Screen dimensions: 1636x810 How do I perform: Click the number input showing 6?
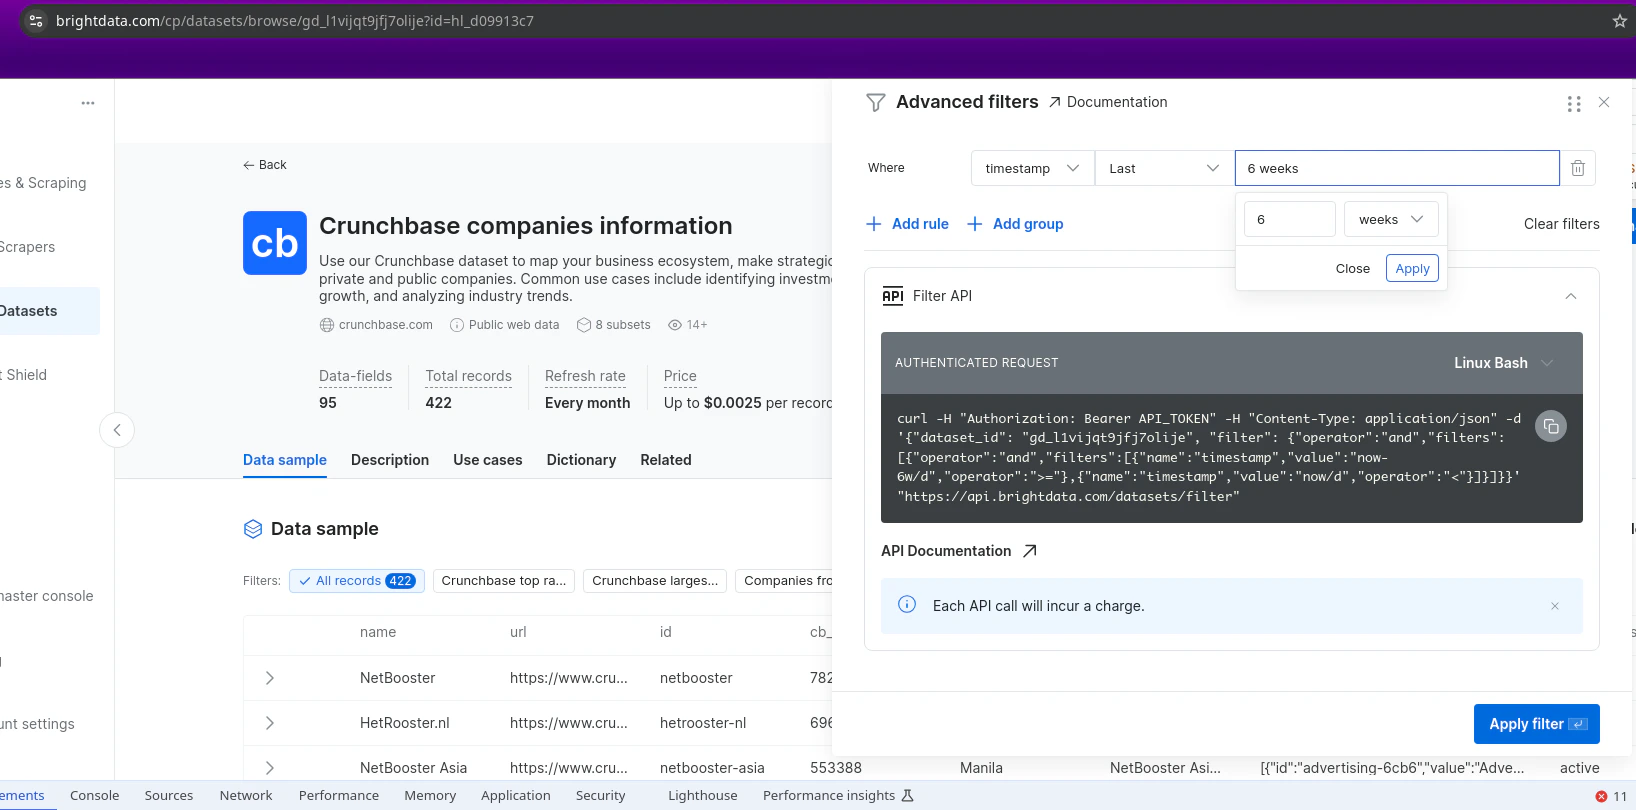click(1290, 219)
